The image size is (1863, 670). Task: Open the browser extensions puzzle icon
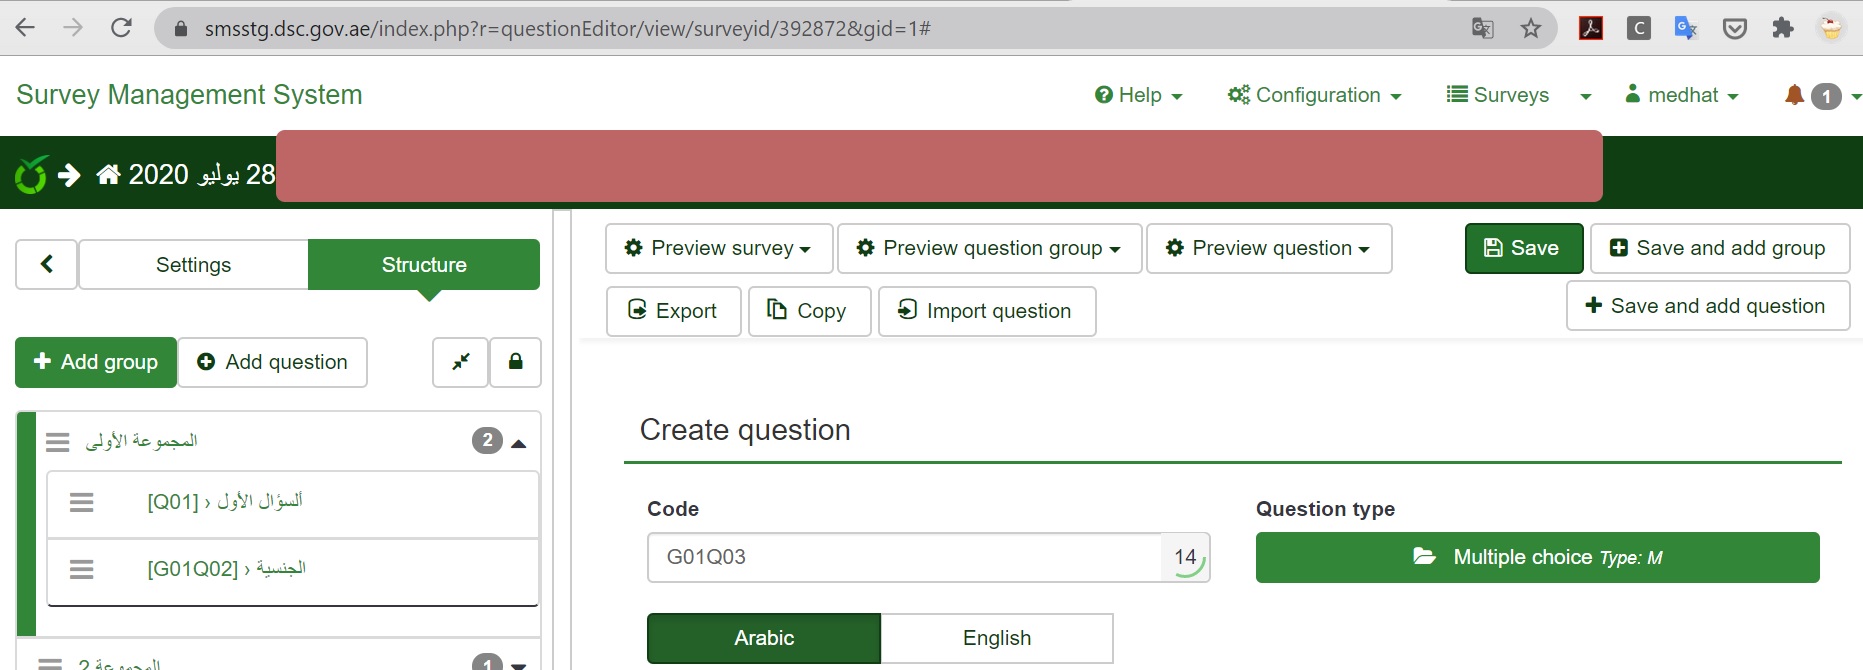[1782, 28]
